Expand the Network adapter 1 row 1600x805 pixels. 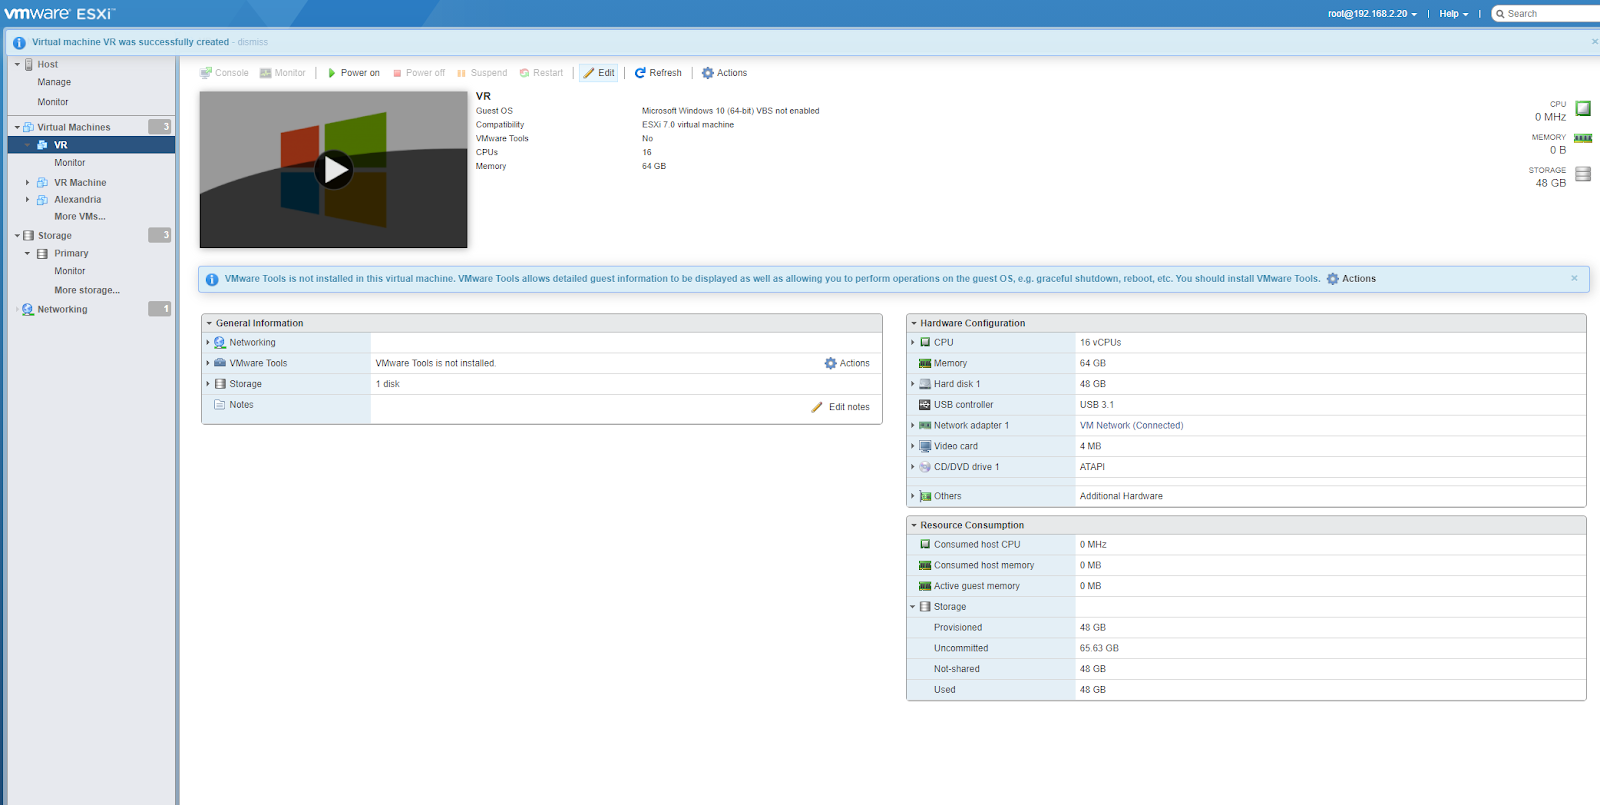(x=913, y=426)
